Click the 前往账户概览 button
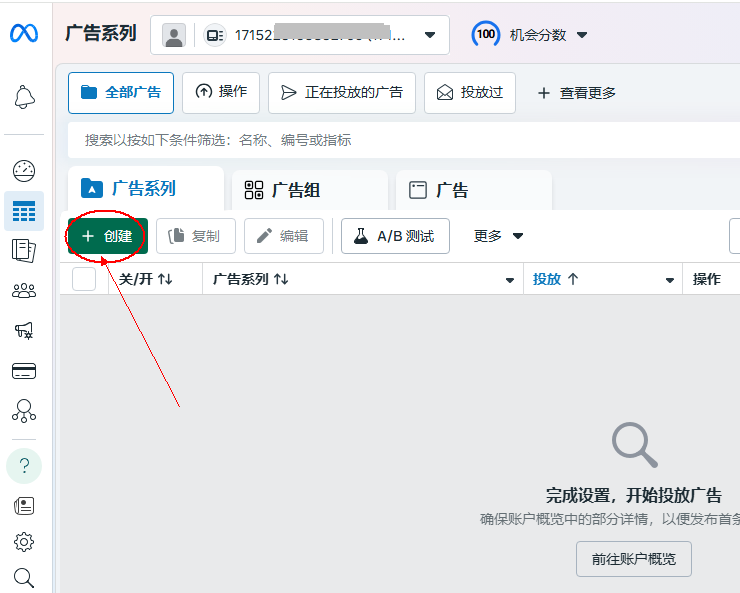This screenshot has height=593, width=740. [633, 559]
